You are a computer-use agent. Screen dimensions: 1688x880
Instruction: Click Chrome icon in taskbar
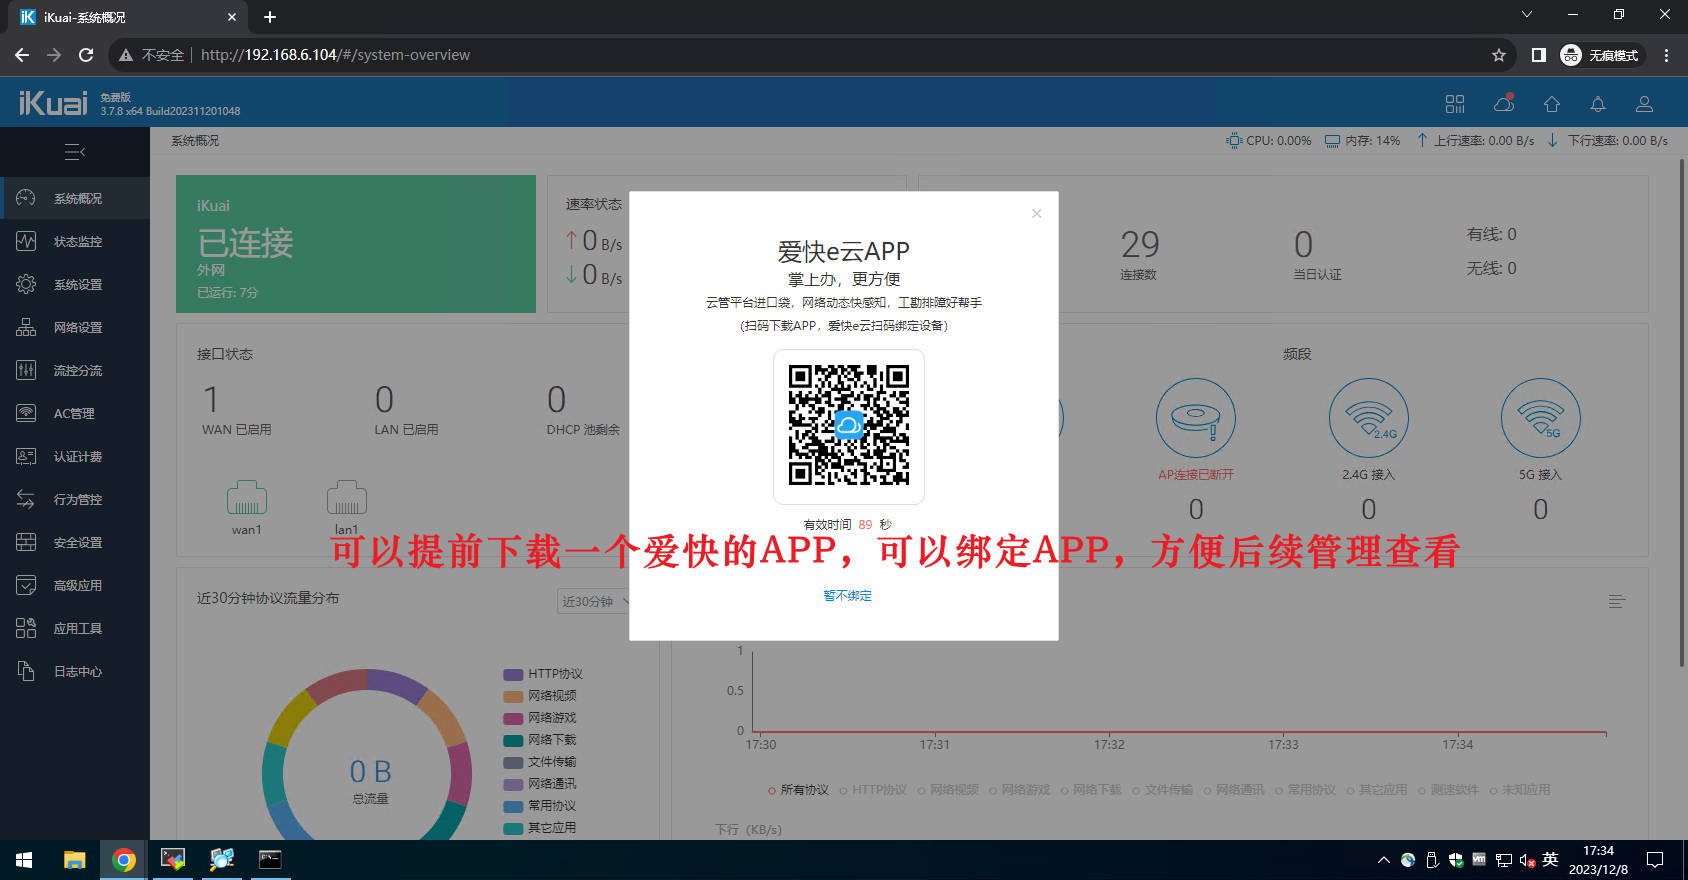[x=124, y=860]
